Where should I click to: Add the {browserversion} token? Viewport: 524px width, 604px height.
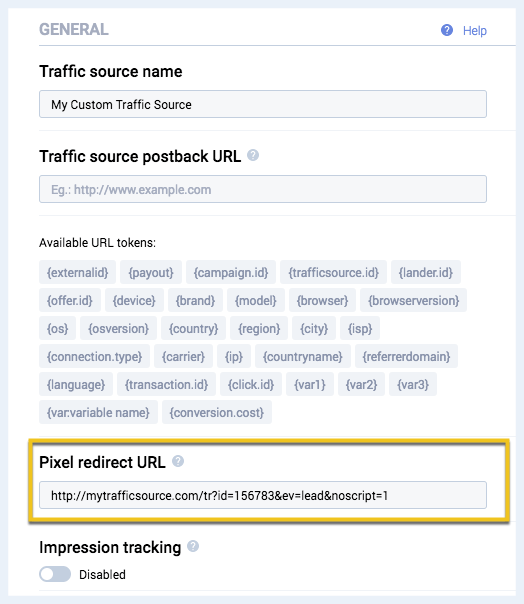[413, 300]
